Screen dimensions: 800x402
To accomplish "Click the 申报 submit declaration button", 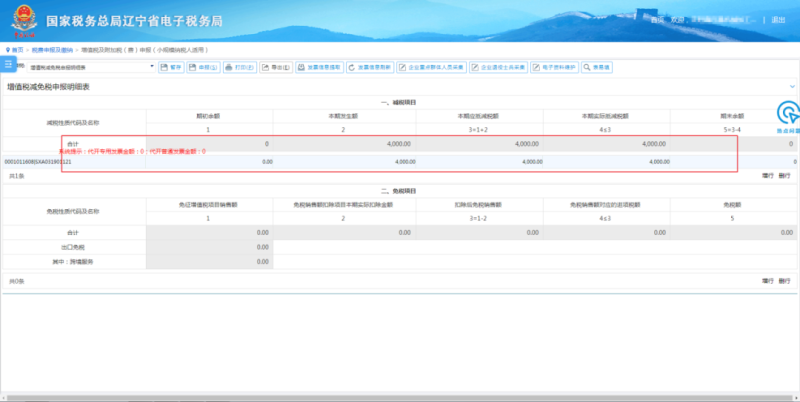I will pyautogui.click(x=203, y=67).
